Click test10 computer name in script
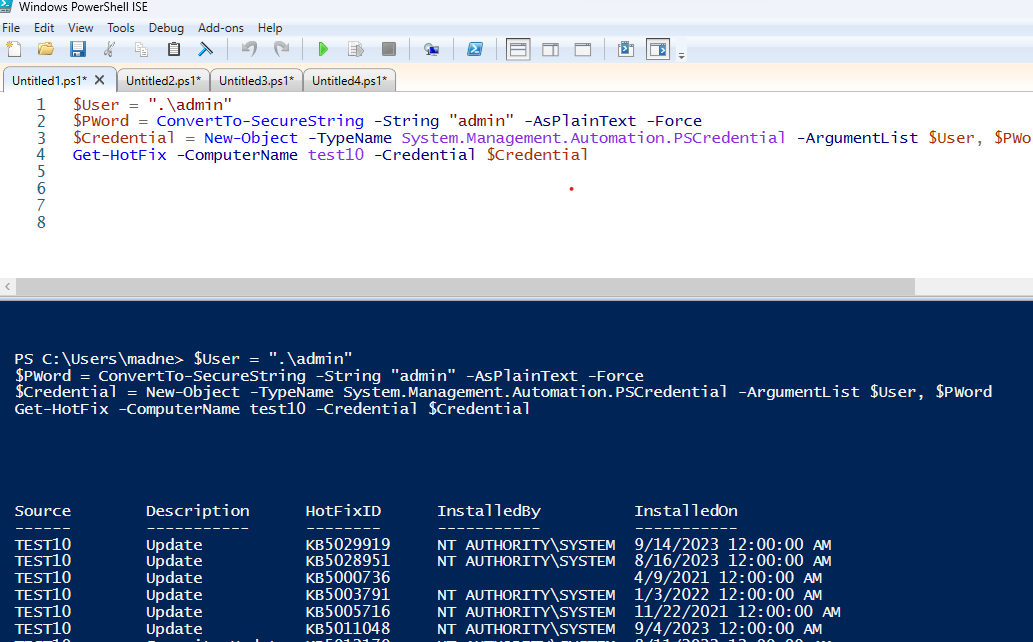The height and width of the screenshot is (642, 1033). 336,155
